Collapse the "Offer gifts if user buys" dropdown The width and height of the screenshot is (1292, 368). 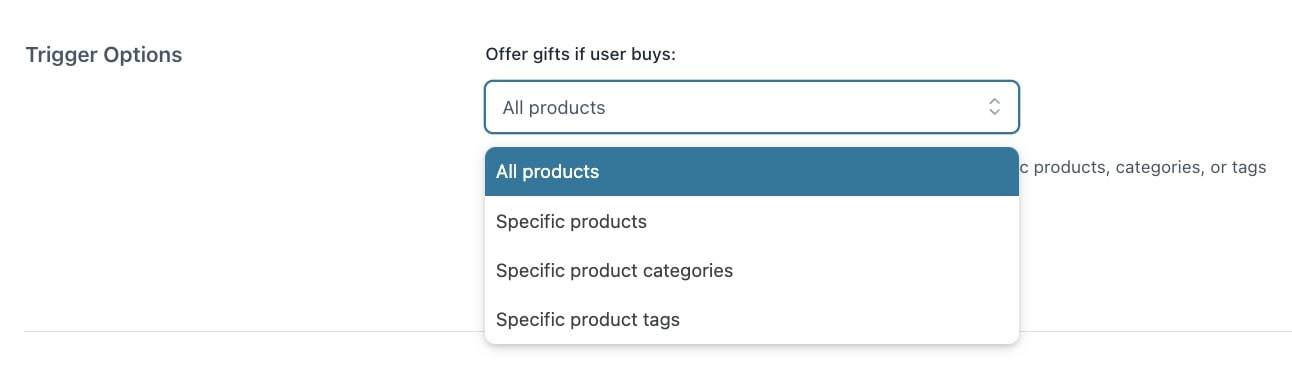[x=751, y=107]
